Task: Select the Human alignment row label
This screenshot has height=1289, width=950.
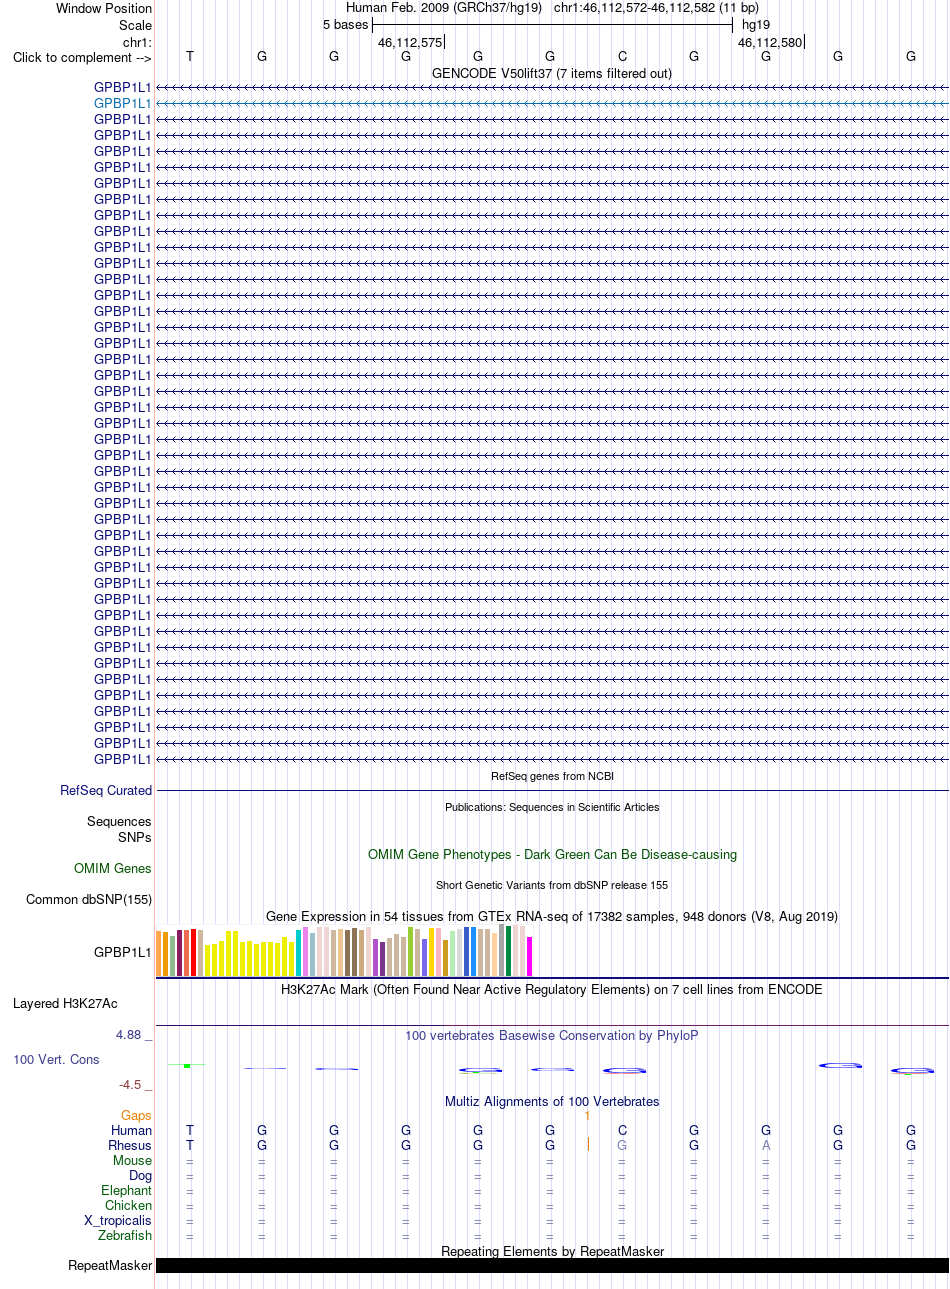Action: (132, 1130)
